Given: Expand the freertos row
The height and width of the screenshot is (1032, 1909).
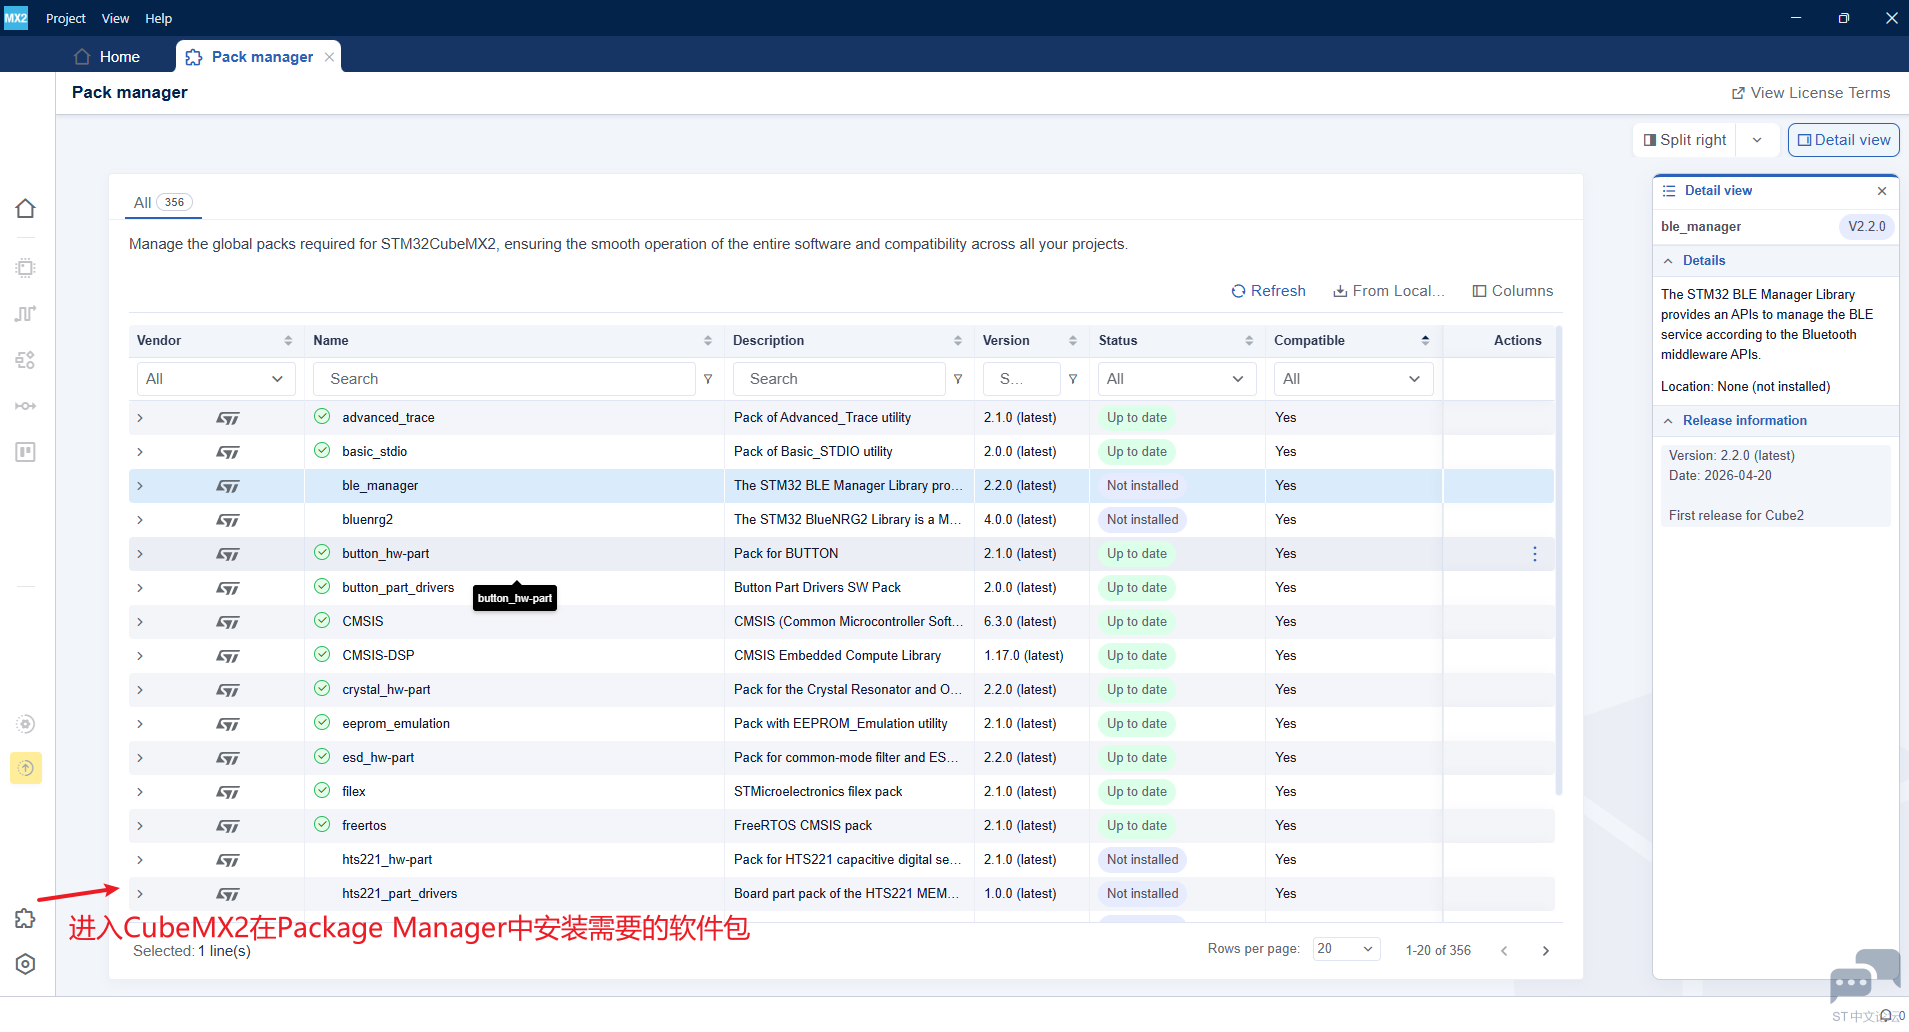Looking at the screenshot, I should point(140,826).
